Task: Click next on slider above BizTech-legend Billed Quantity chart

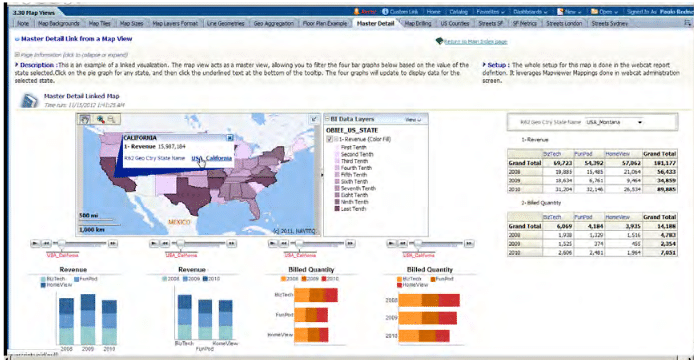Action: coord(469,244)
